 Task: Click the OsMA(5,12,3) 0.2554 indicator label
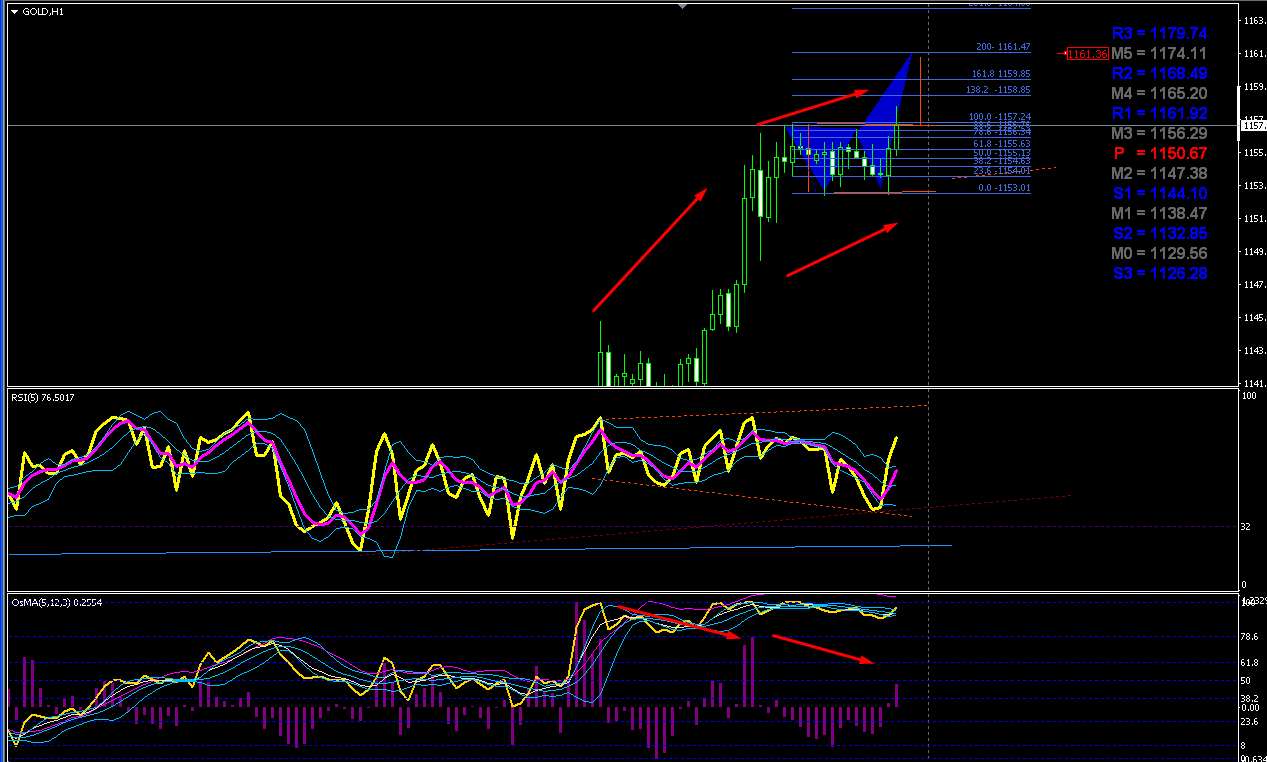[56, 602]
